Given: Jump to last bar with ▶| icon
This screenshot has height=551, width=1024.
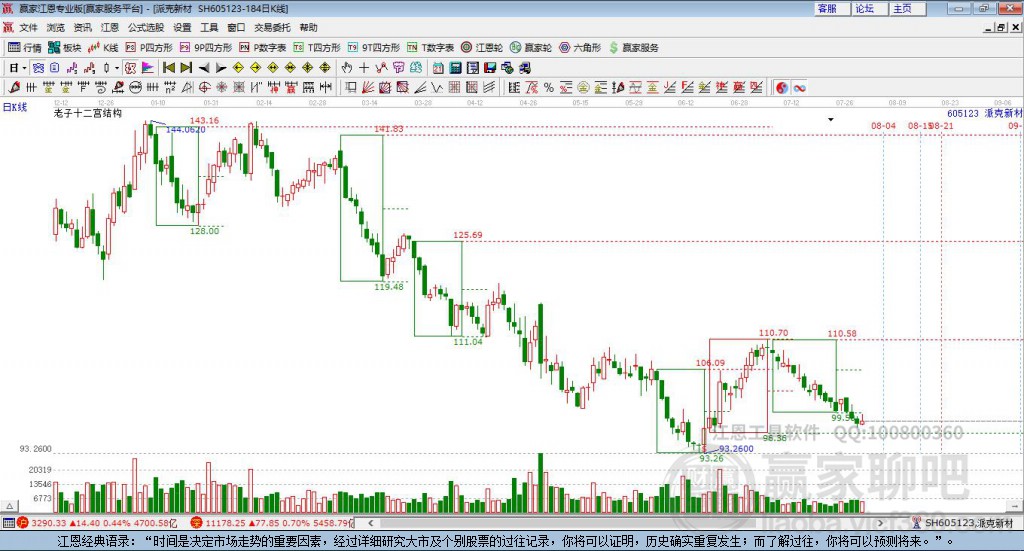Looking at the screenshot, I should [186, 68].
